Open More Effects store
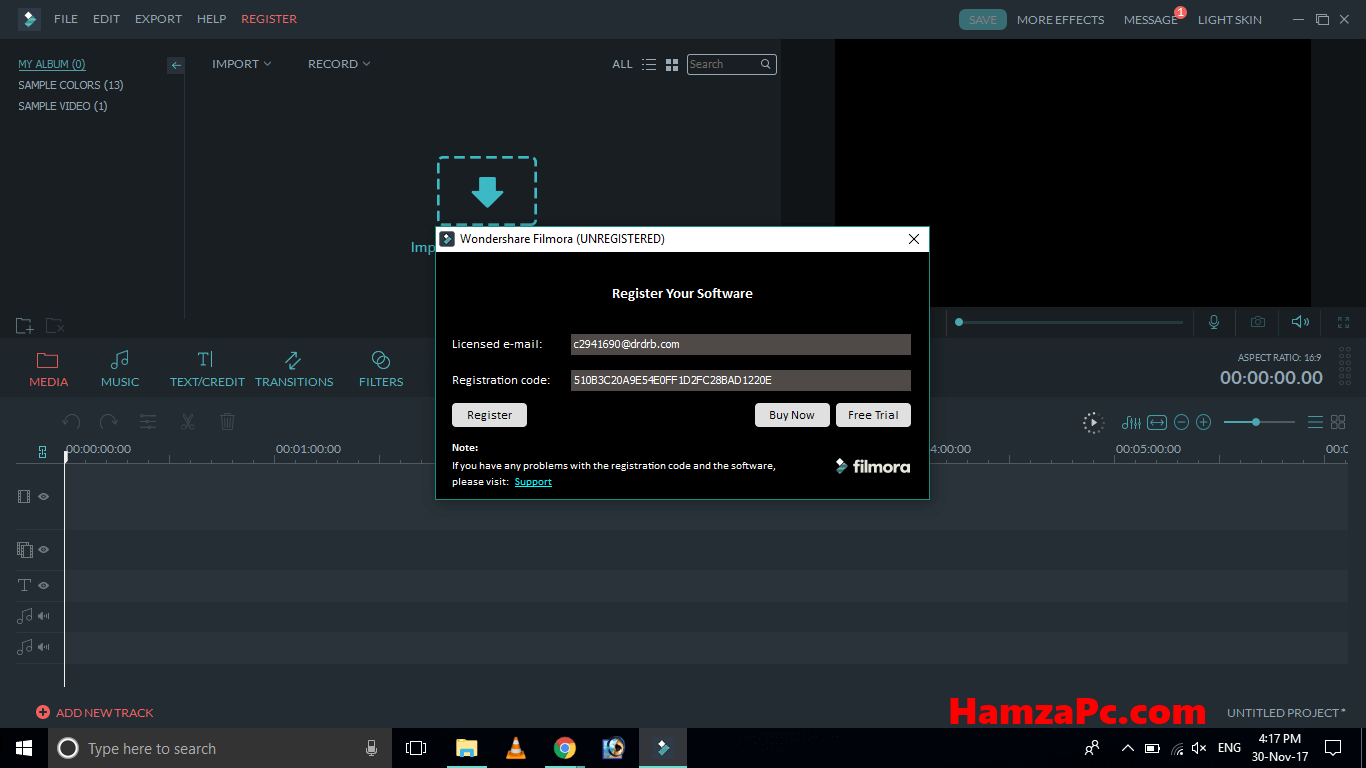This screenshot has height=768, width=1366. pos(1060,20)
